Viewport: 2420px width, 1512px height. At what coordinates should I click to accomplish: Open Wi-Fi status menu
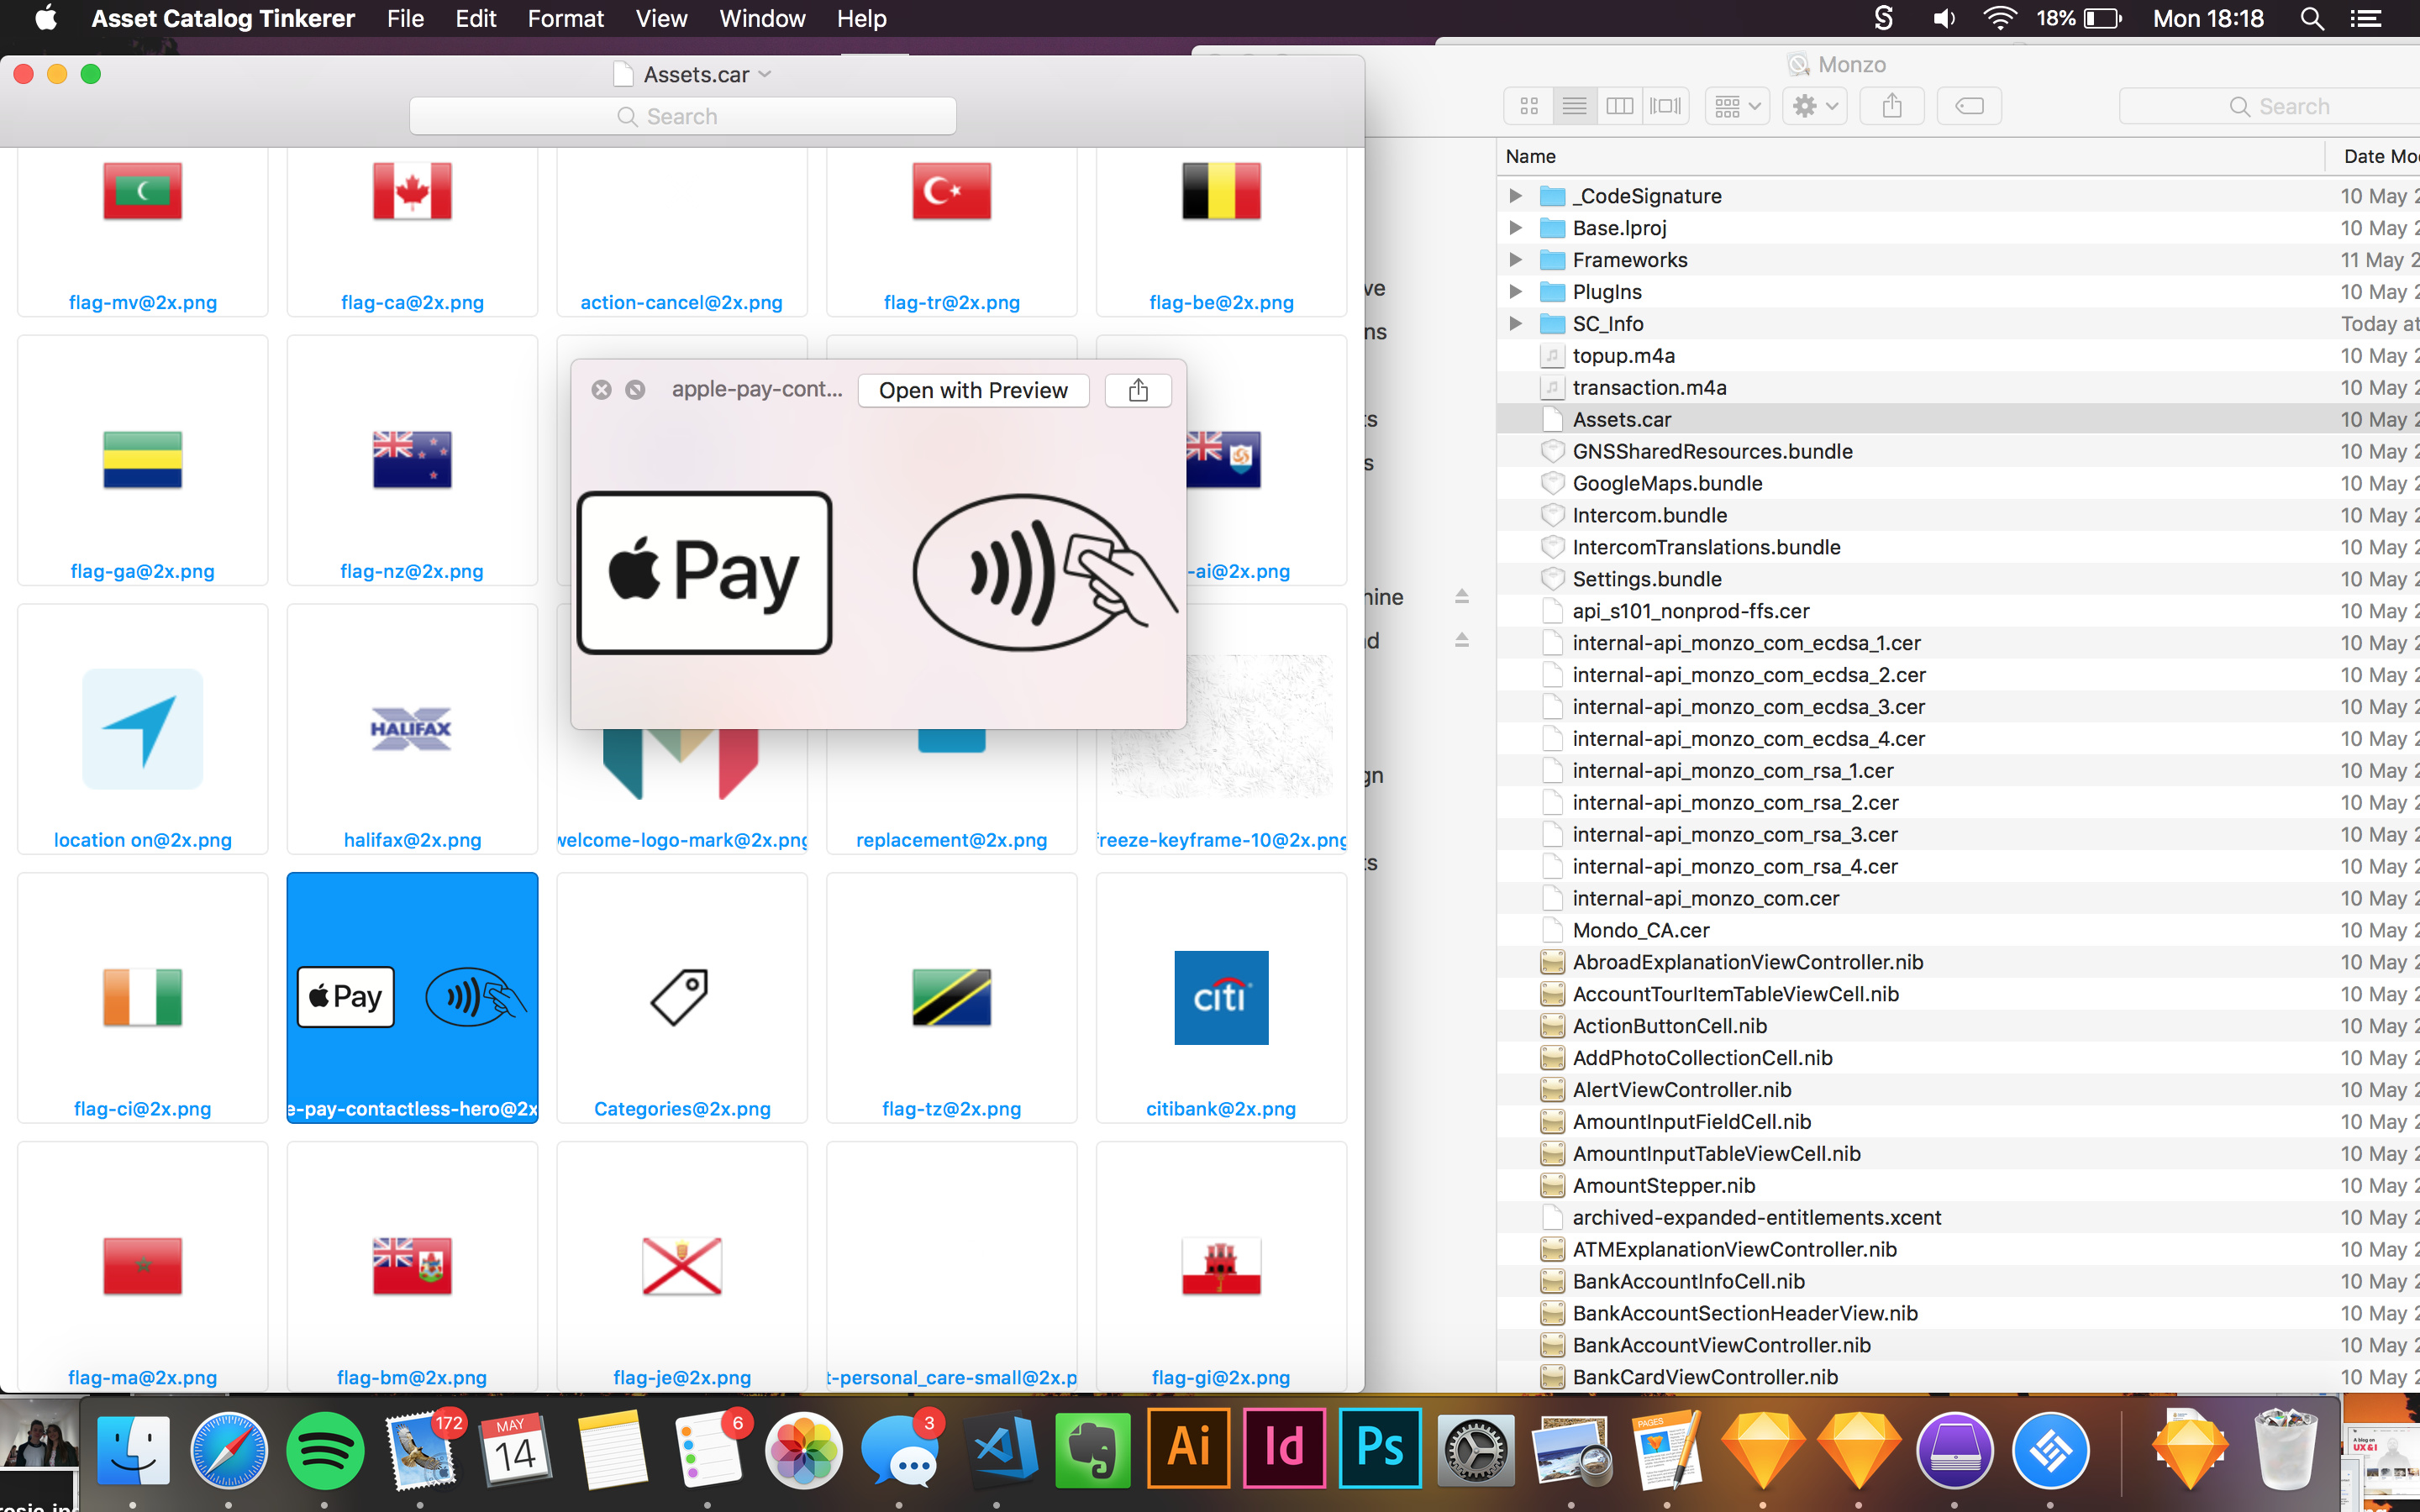pyautogui.click(x=1999, y=18)
